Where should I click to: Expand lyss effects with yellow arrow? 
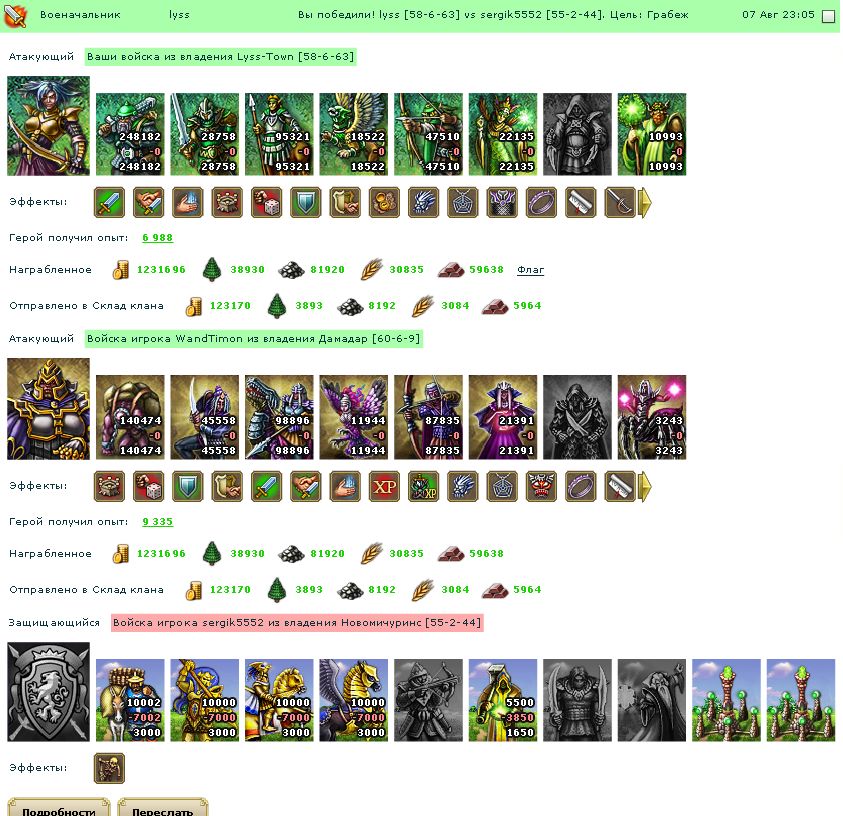tap(645, 203)
